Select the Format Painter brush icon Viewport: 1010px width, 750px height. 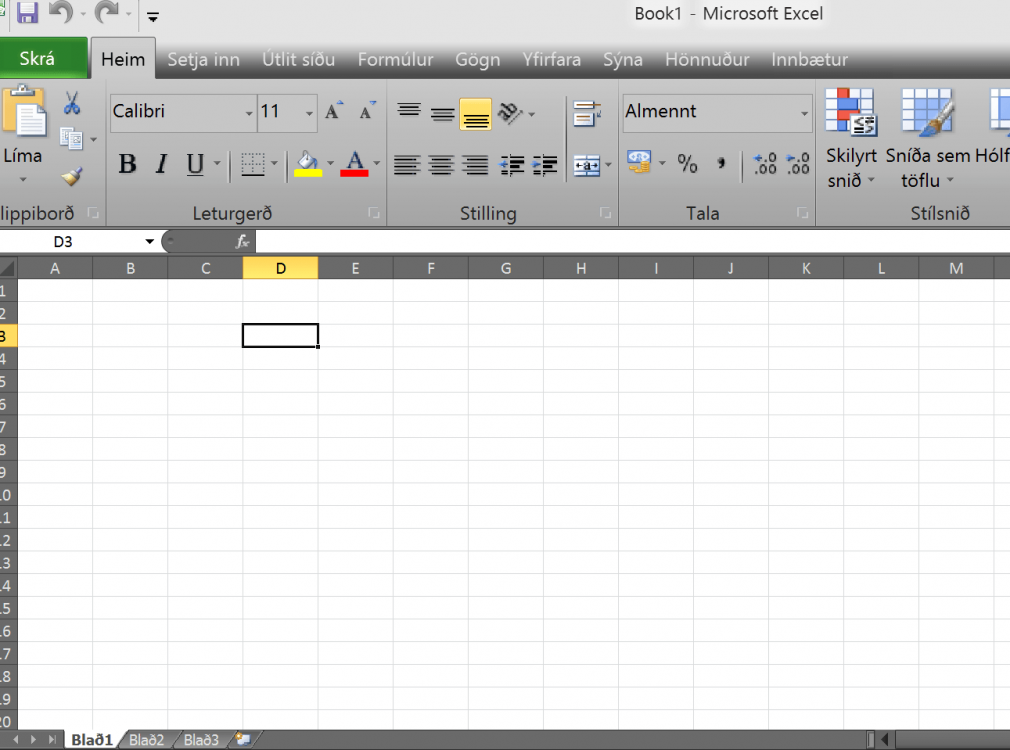71,176
